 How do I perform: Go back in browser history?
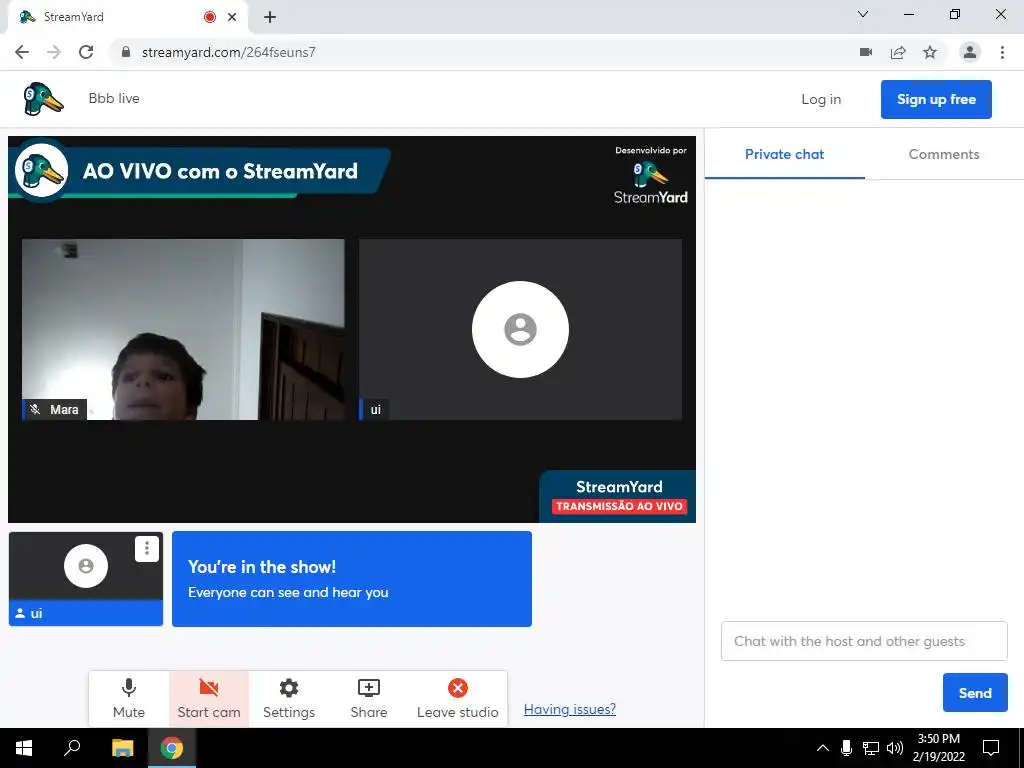coord(22,52)
